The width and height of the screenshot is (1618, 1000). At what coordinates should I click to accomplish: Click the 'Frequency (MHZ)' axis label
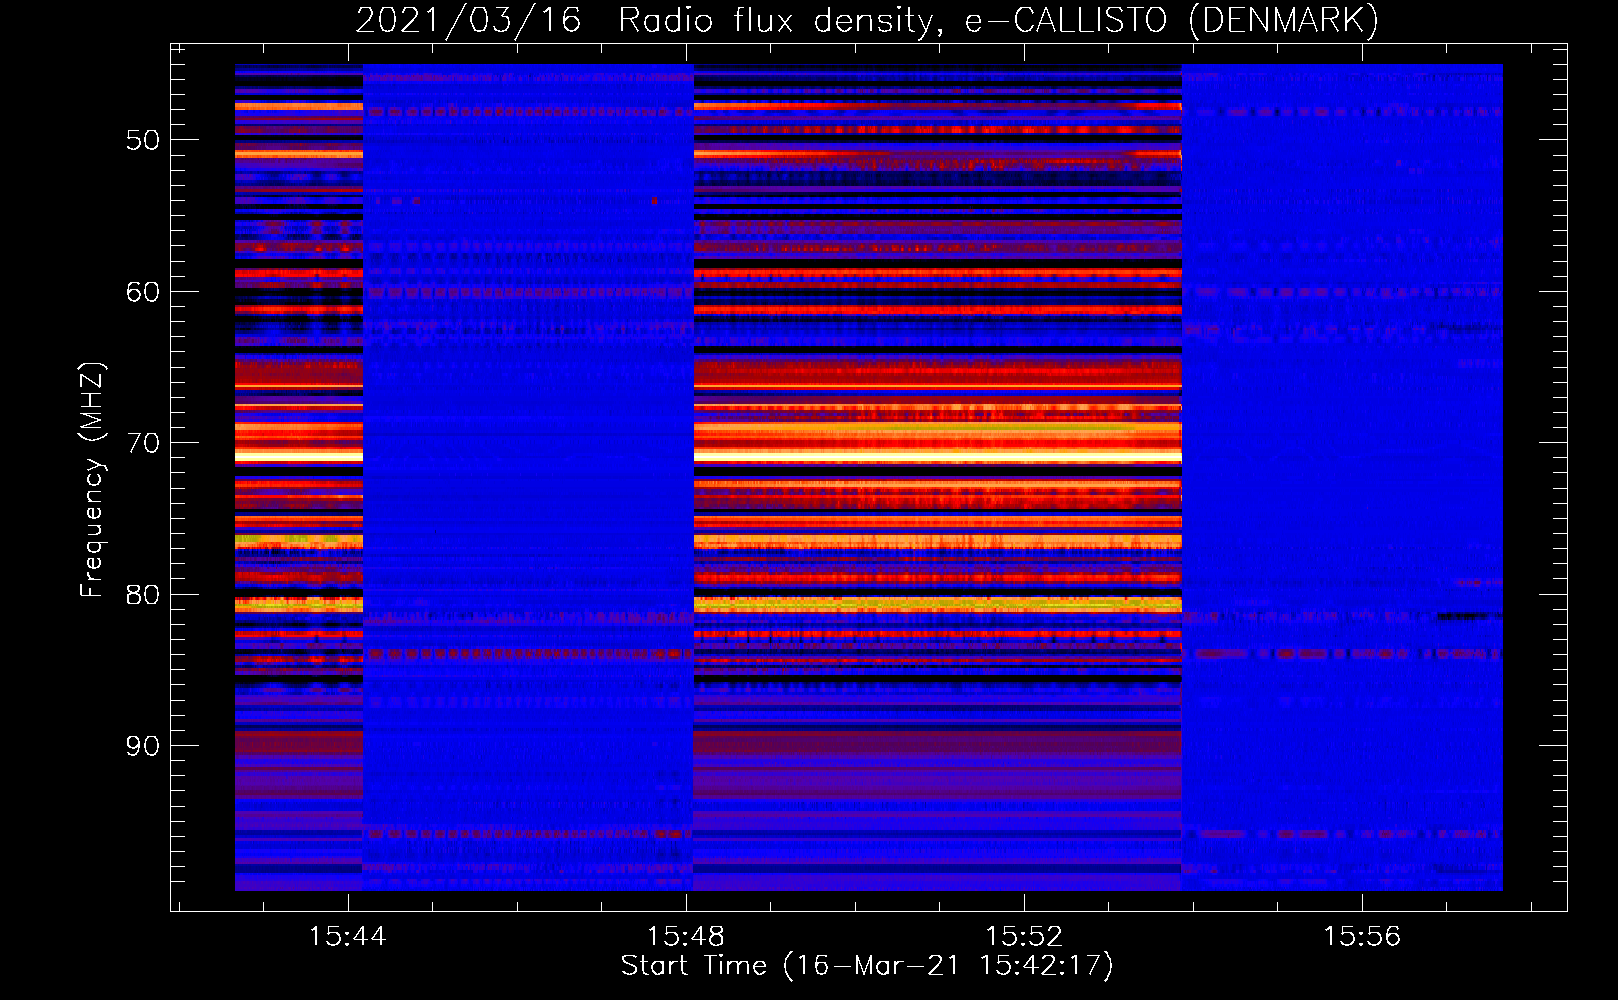(92, 480)
